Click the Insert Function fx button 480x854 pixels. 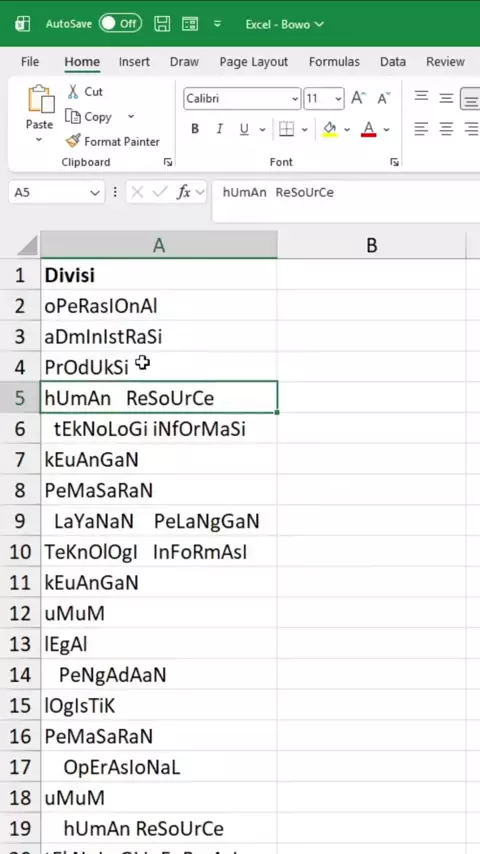pos(184,192)
